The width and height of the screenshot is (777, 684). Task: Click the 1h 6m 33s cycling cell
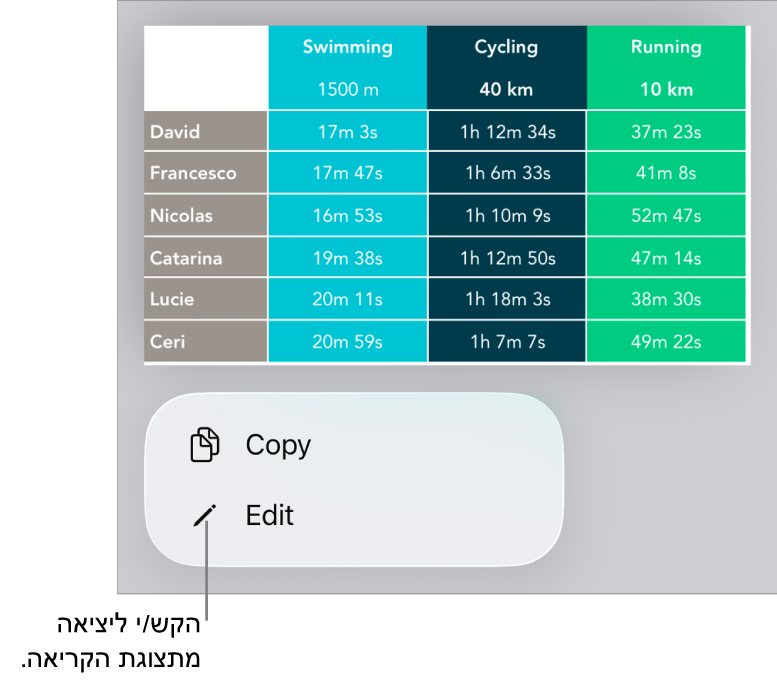coord(507,173)
